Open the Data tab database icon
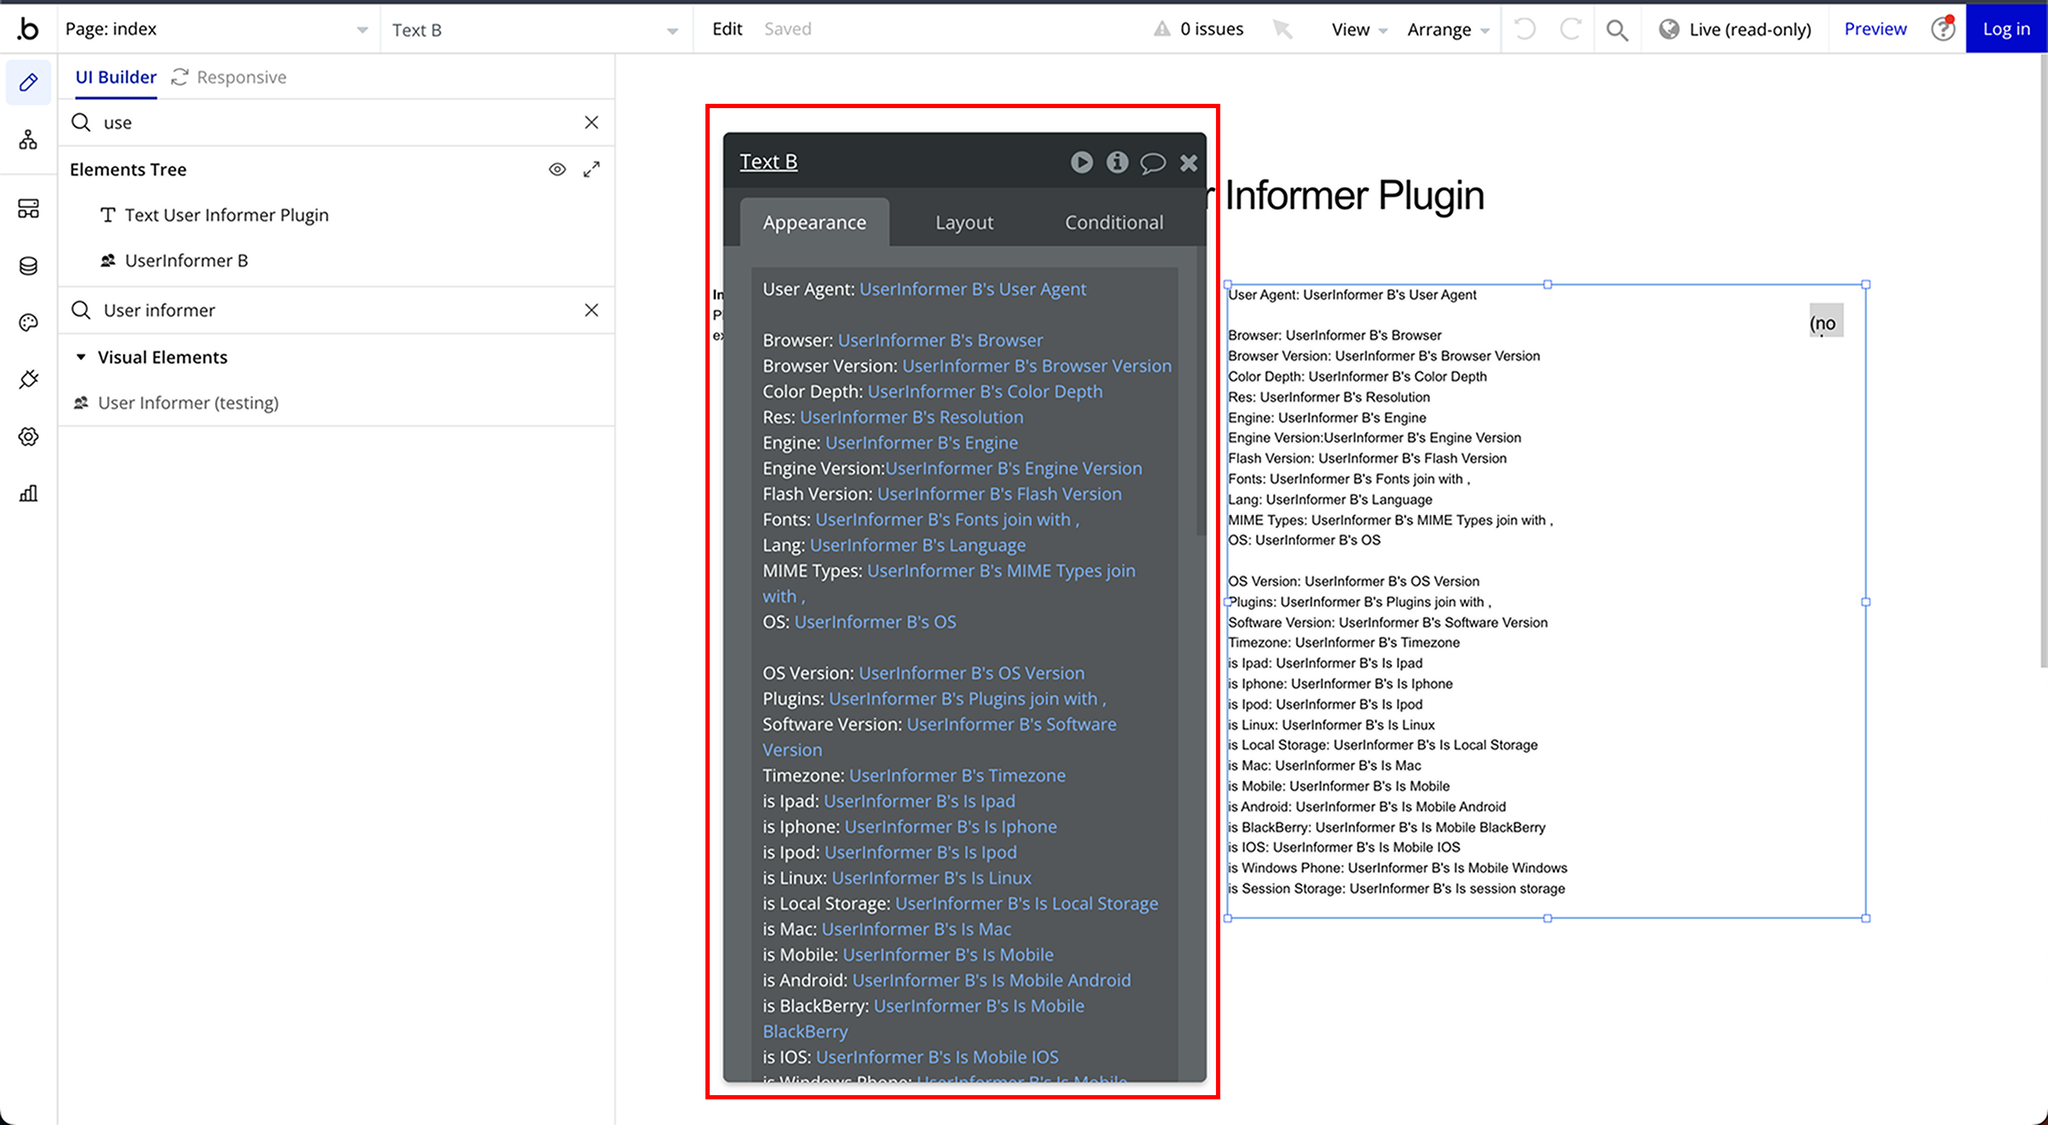2048x1125 pixels. [x=28, y=266]
